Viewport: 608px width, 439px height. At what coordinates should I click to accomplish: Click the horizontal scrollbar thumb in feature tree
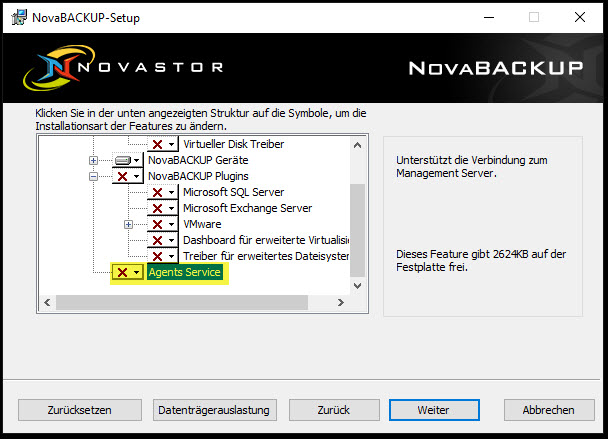coord(182,302)
